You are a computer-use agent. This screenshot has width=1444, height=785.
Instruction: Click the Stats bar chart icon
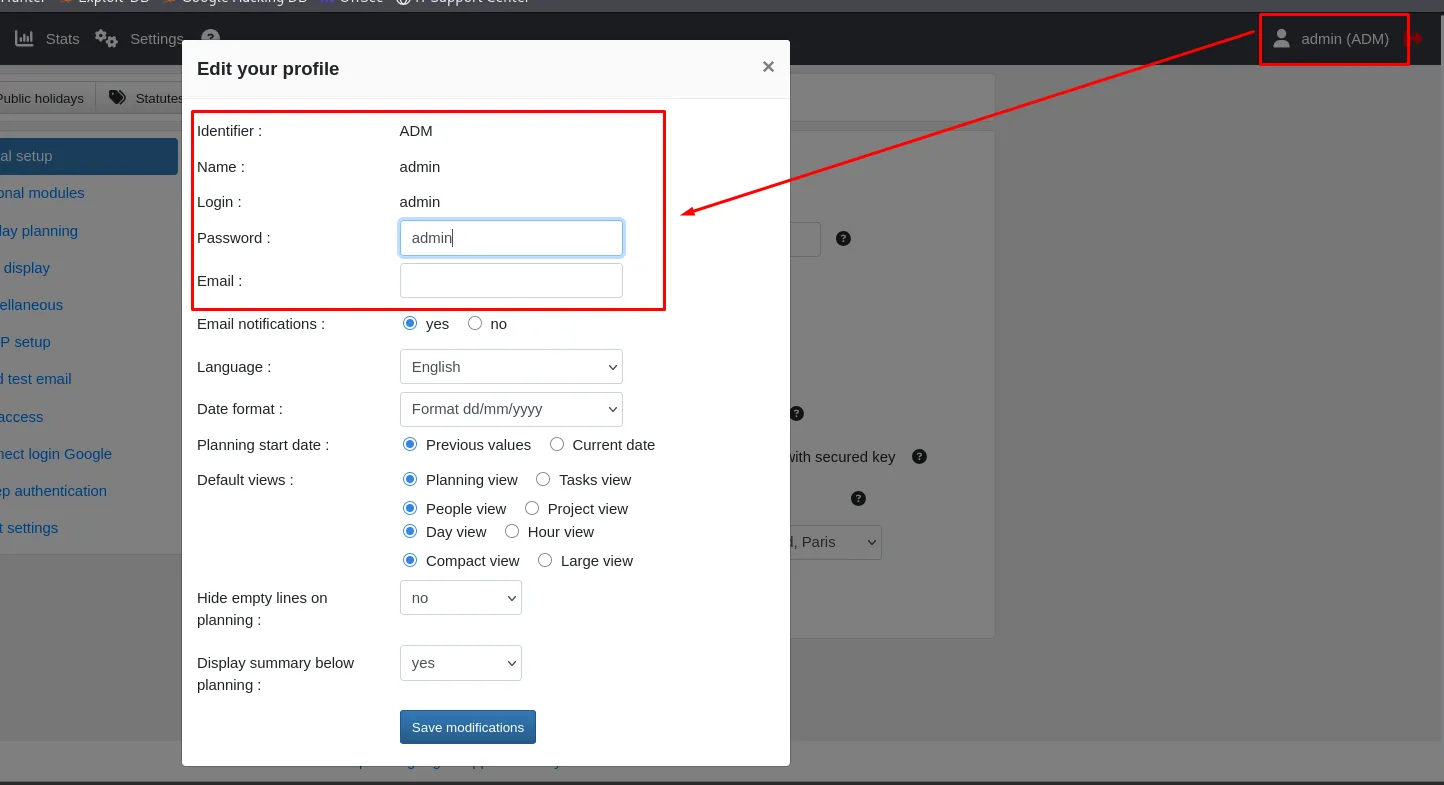click(24, 39)
